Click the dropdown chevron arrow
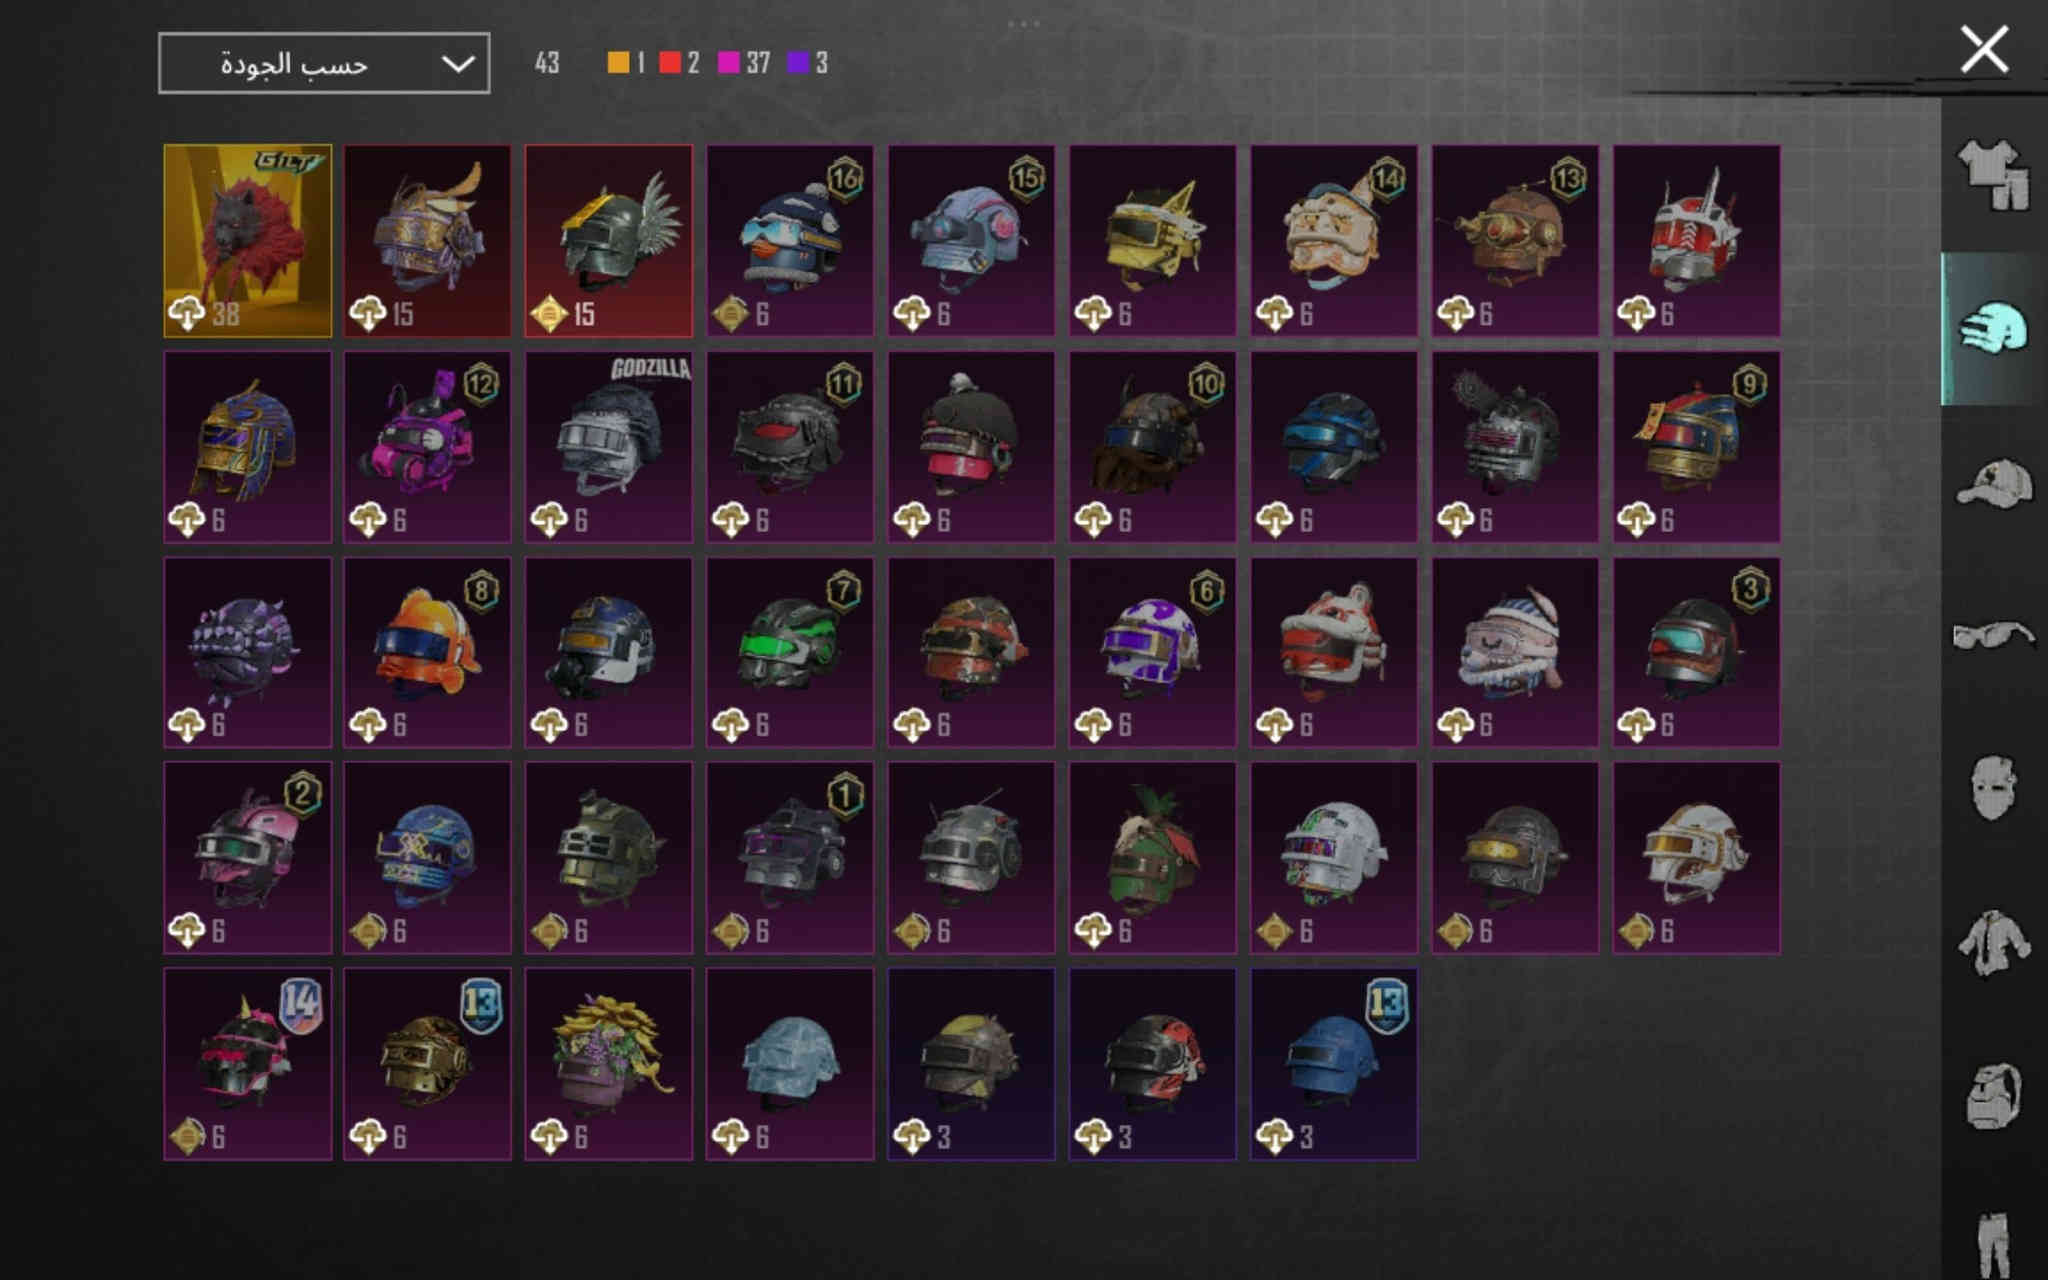2048x1280 pixels. [458, 64]
